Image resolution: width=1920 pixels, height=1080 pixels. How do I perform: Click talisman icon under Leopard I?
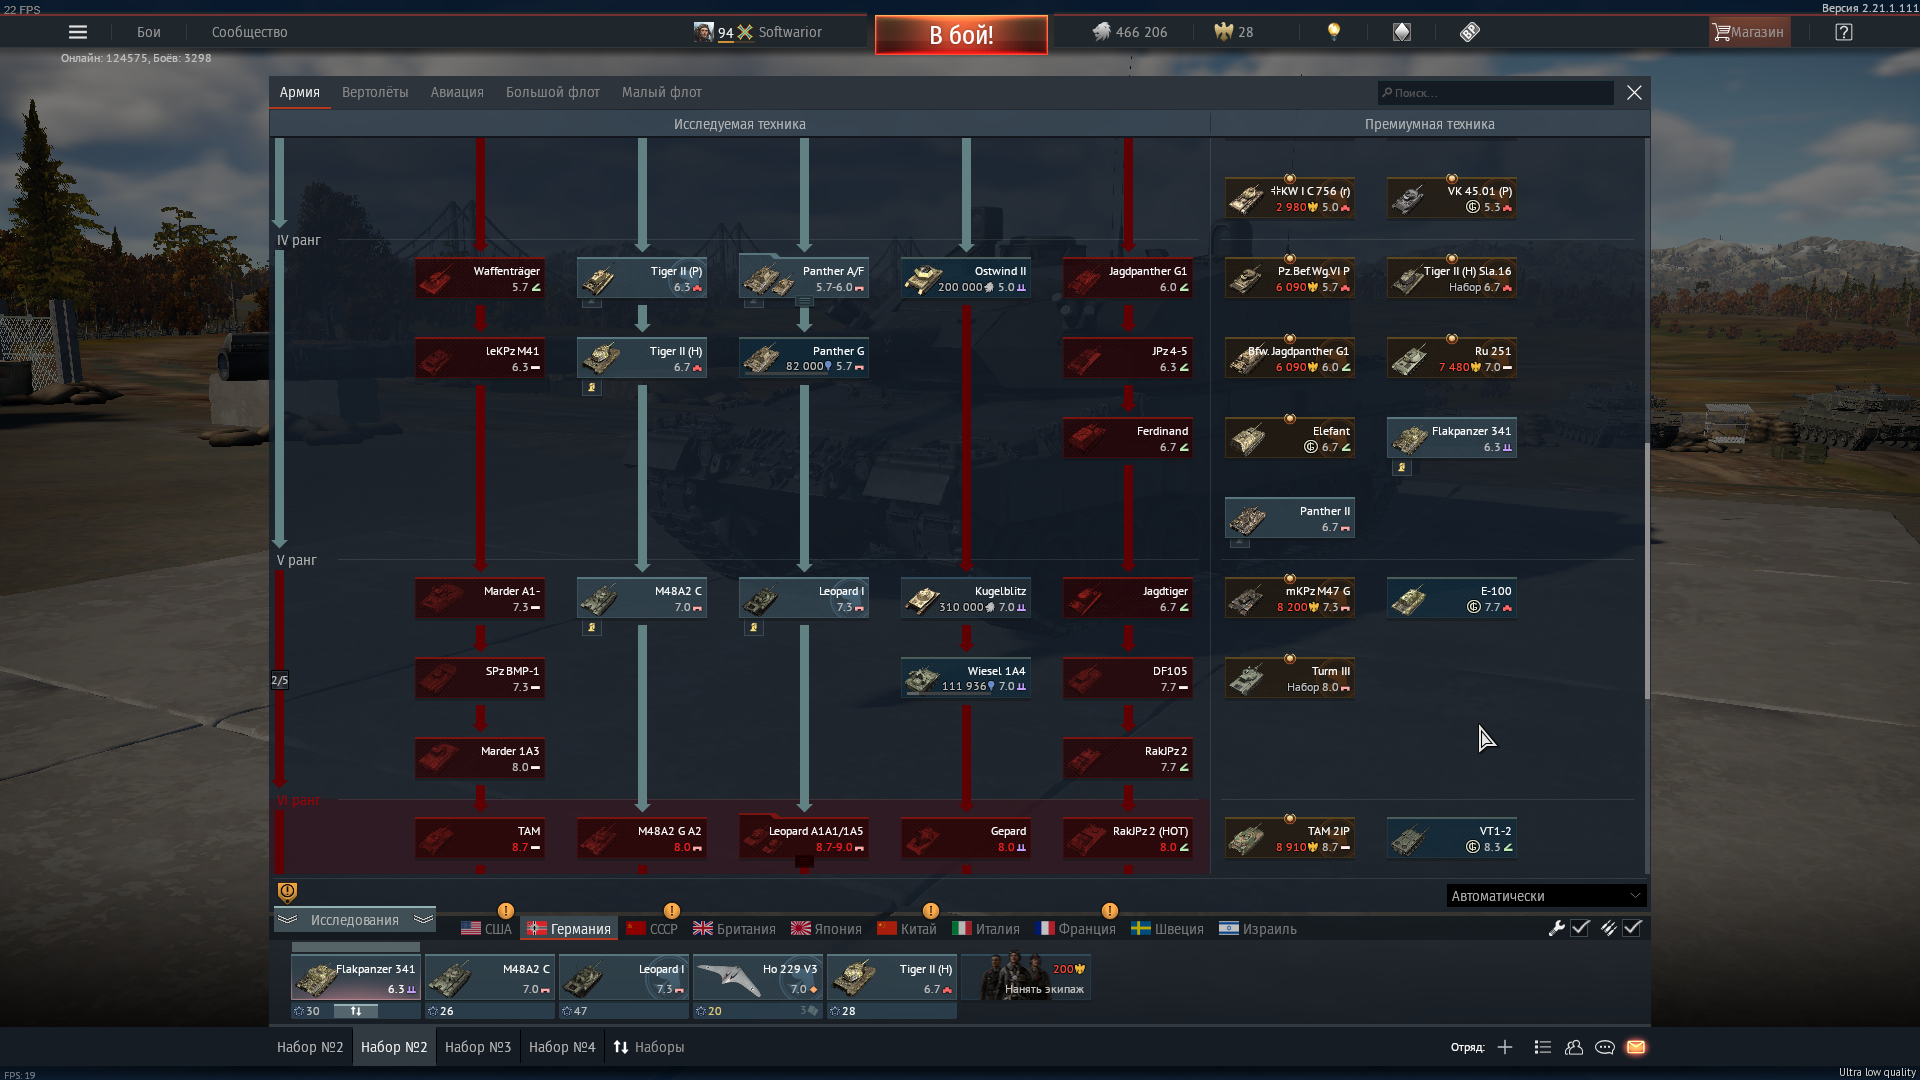point(754,628)
